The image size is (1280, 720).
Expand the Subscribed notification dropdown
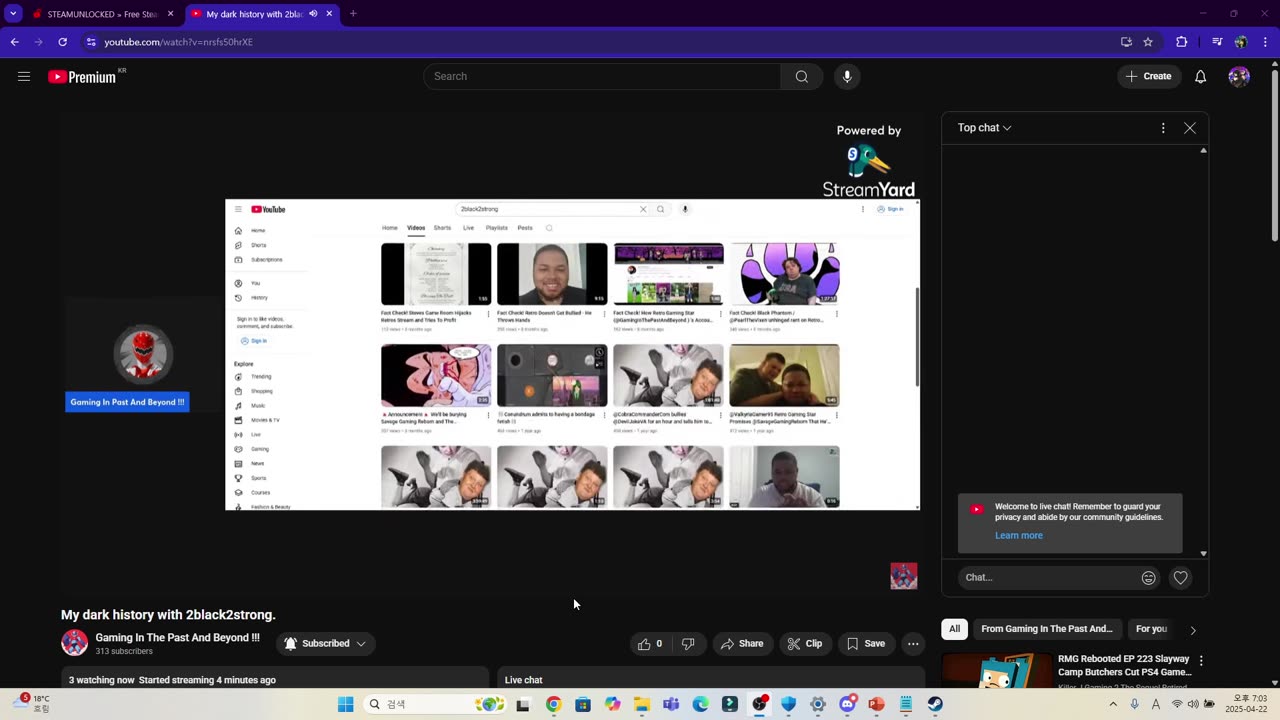[325, 644]
